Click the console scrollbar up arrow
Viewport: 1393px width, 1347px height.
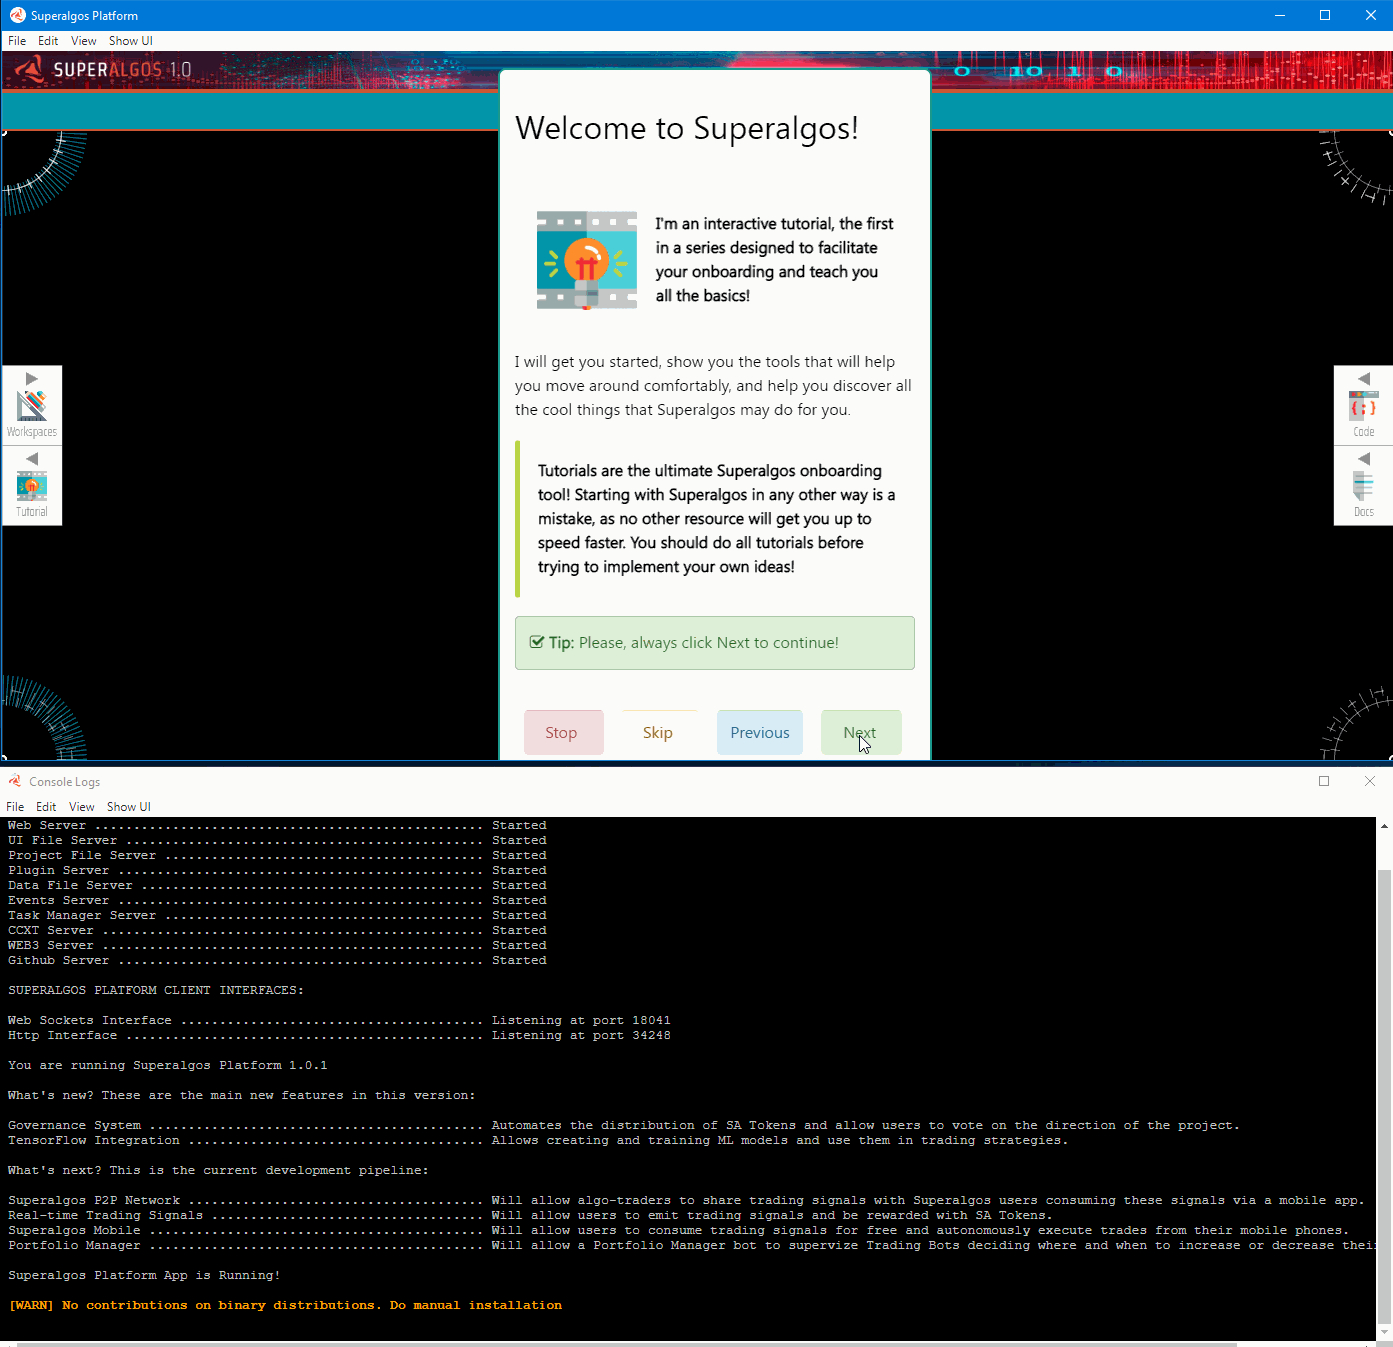[1384, 826]
